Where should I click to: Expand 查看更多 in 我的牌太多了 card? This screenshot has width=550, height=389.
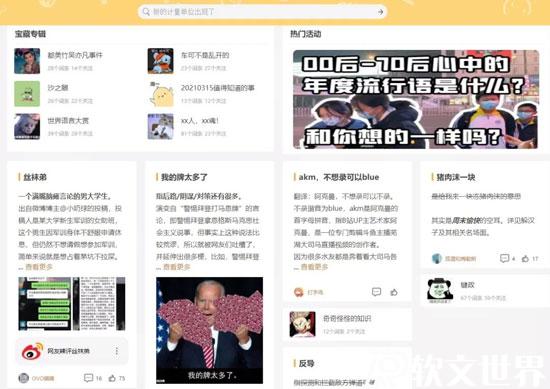(176, 267)
